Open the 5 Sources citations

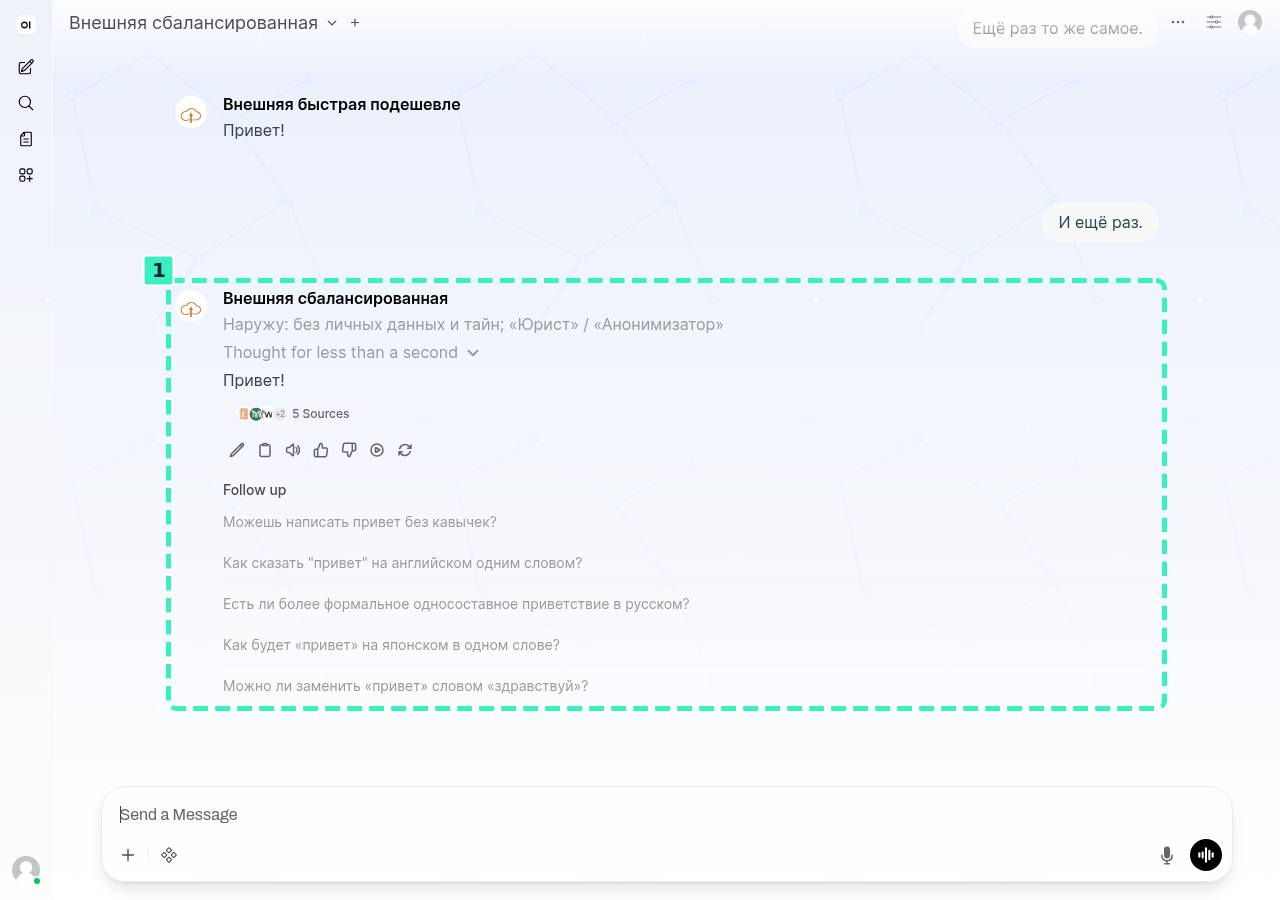pos(293,413)
